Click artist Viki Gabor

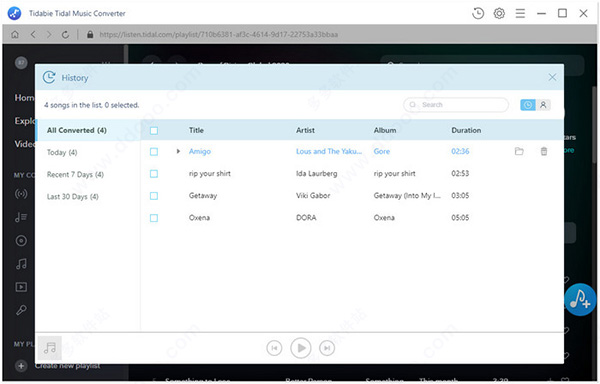tap(313, 196)
